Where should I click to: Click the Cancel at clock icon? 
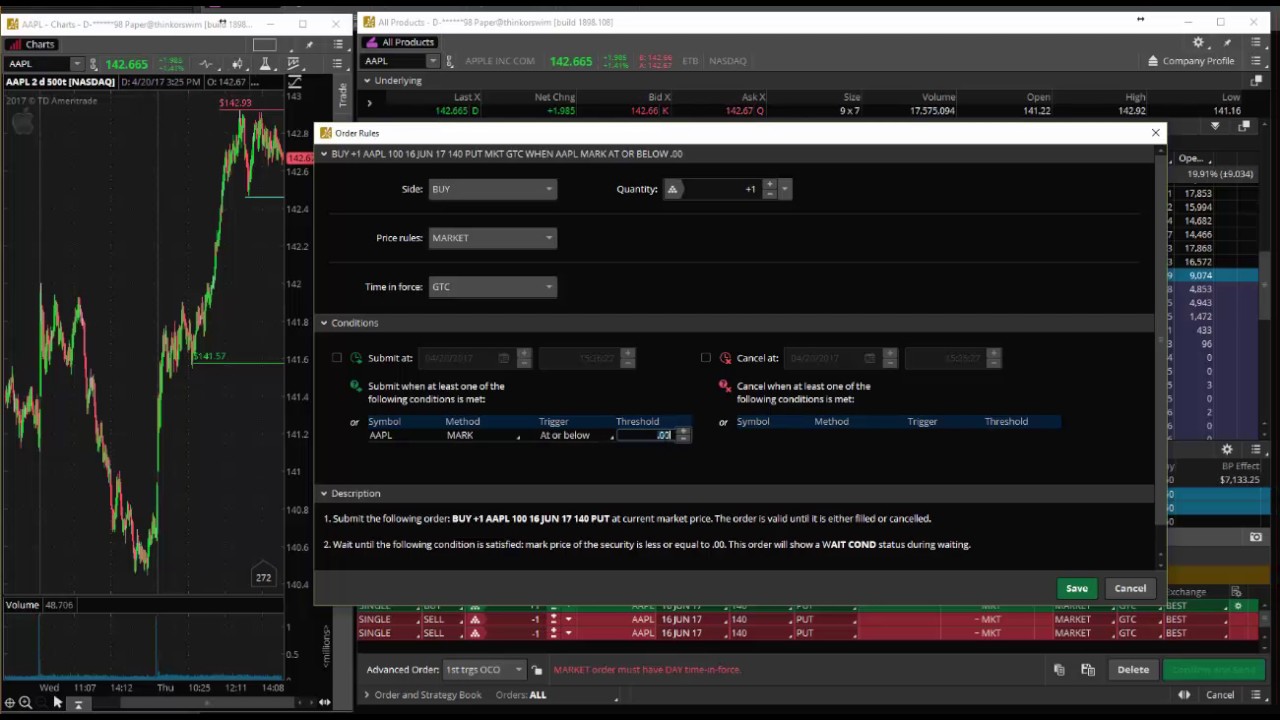coord(725,358)
